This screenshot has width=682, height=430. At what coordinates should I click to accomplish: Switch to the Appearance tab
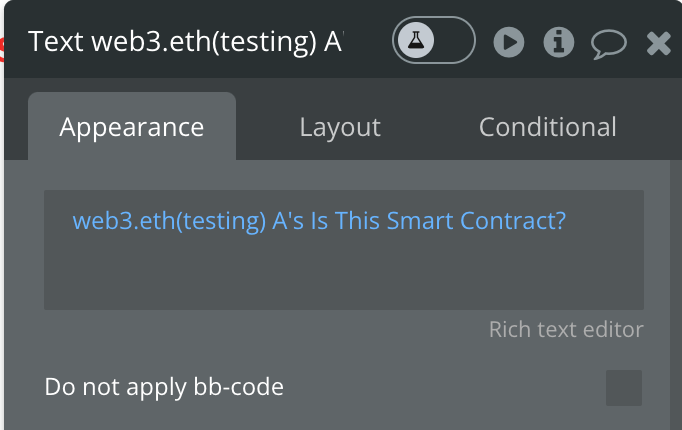click(x=132, y=127)
